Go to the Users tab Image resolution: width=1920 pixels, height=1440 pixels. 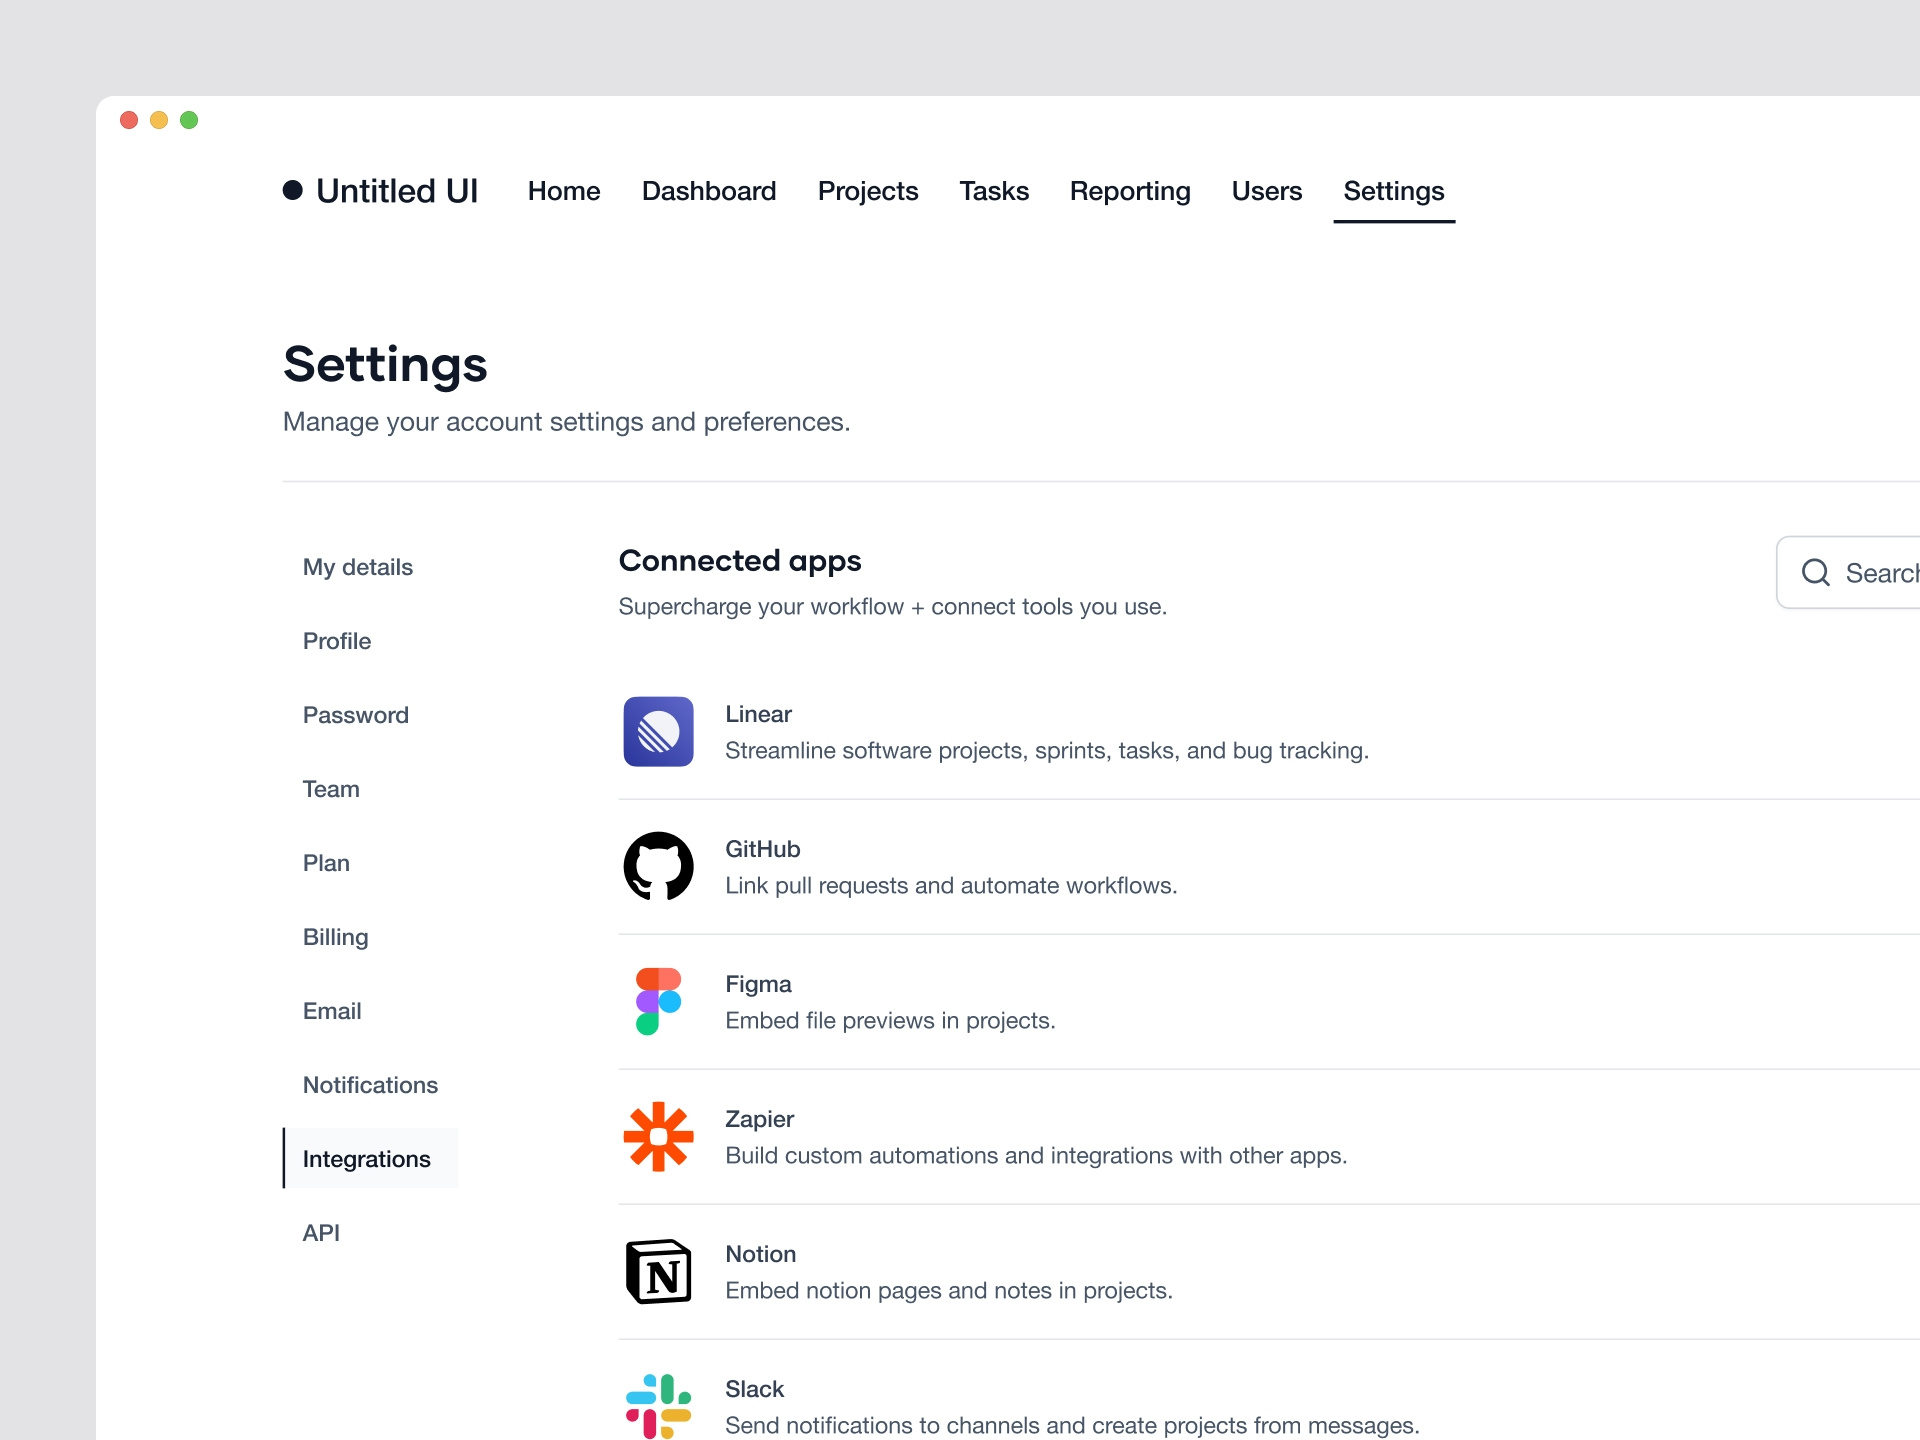point(1266,191)
